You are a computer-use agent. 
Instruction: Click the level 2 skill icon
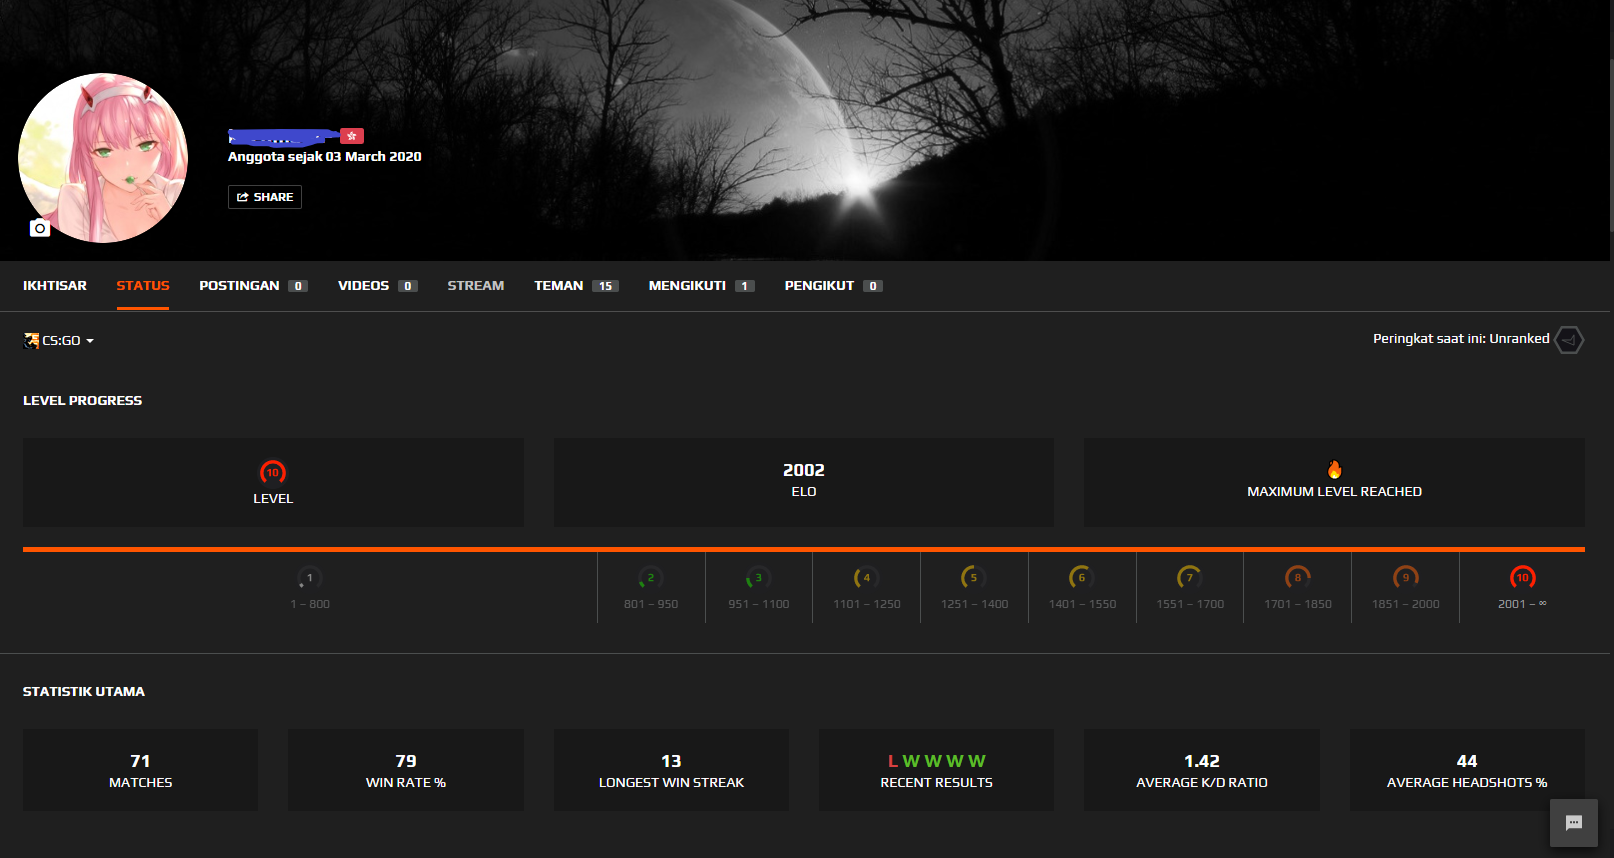point(650,577)
